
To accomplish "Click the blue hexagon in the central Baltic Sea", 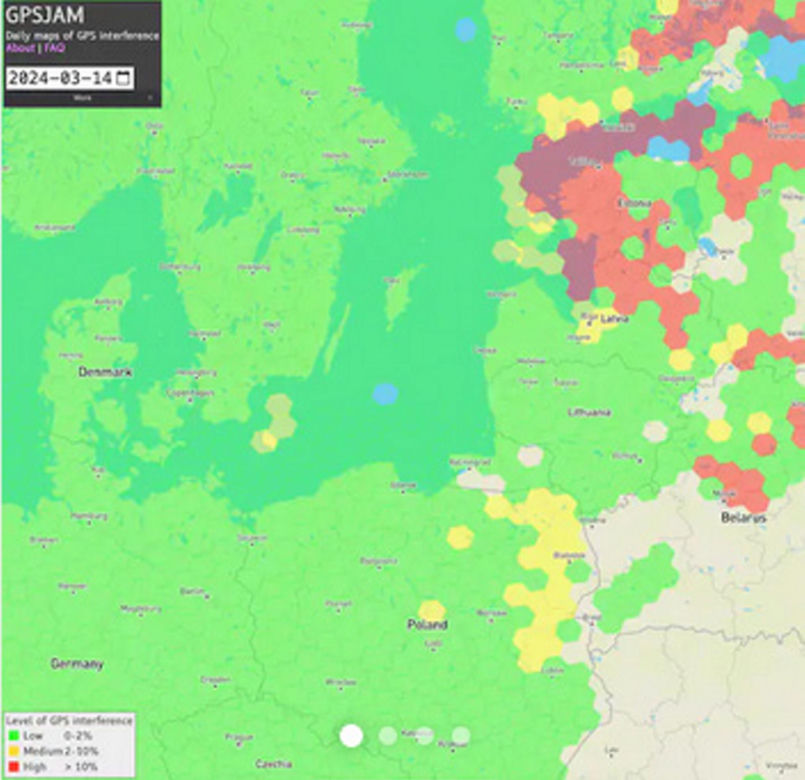I will [x=385, y=394].
